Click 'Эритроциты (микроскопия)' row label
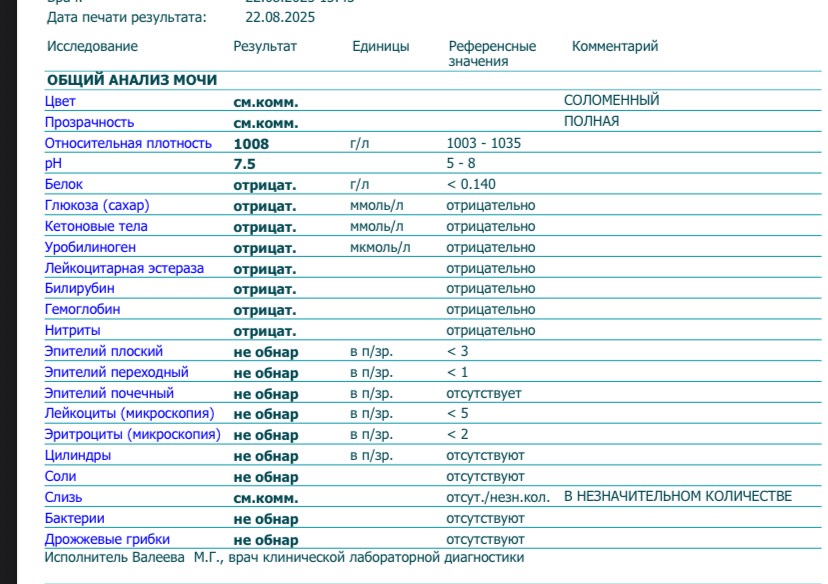Viewport: 828px width, 584px height. 133,435
